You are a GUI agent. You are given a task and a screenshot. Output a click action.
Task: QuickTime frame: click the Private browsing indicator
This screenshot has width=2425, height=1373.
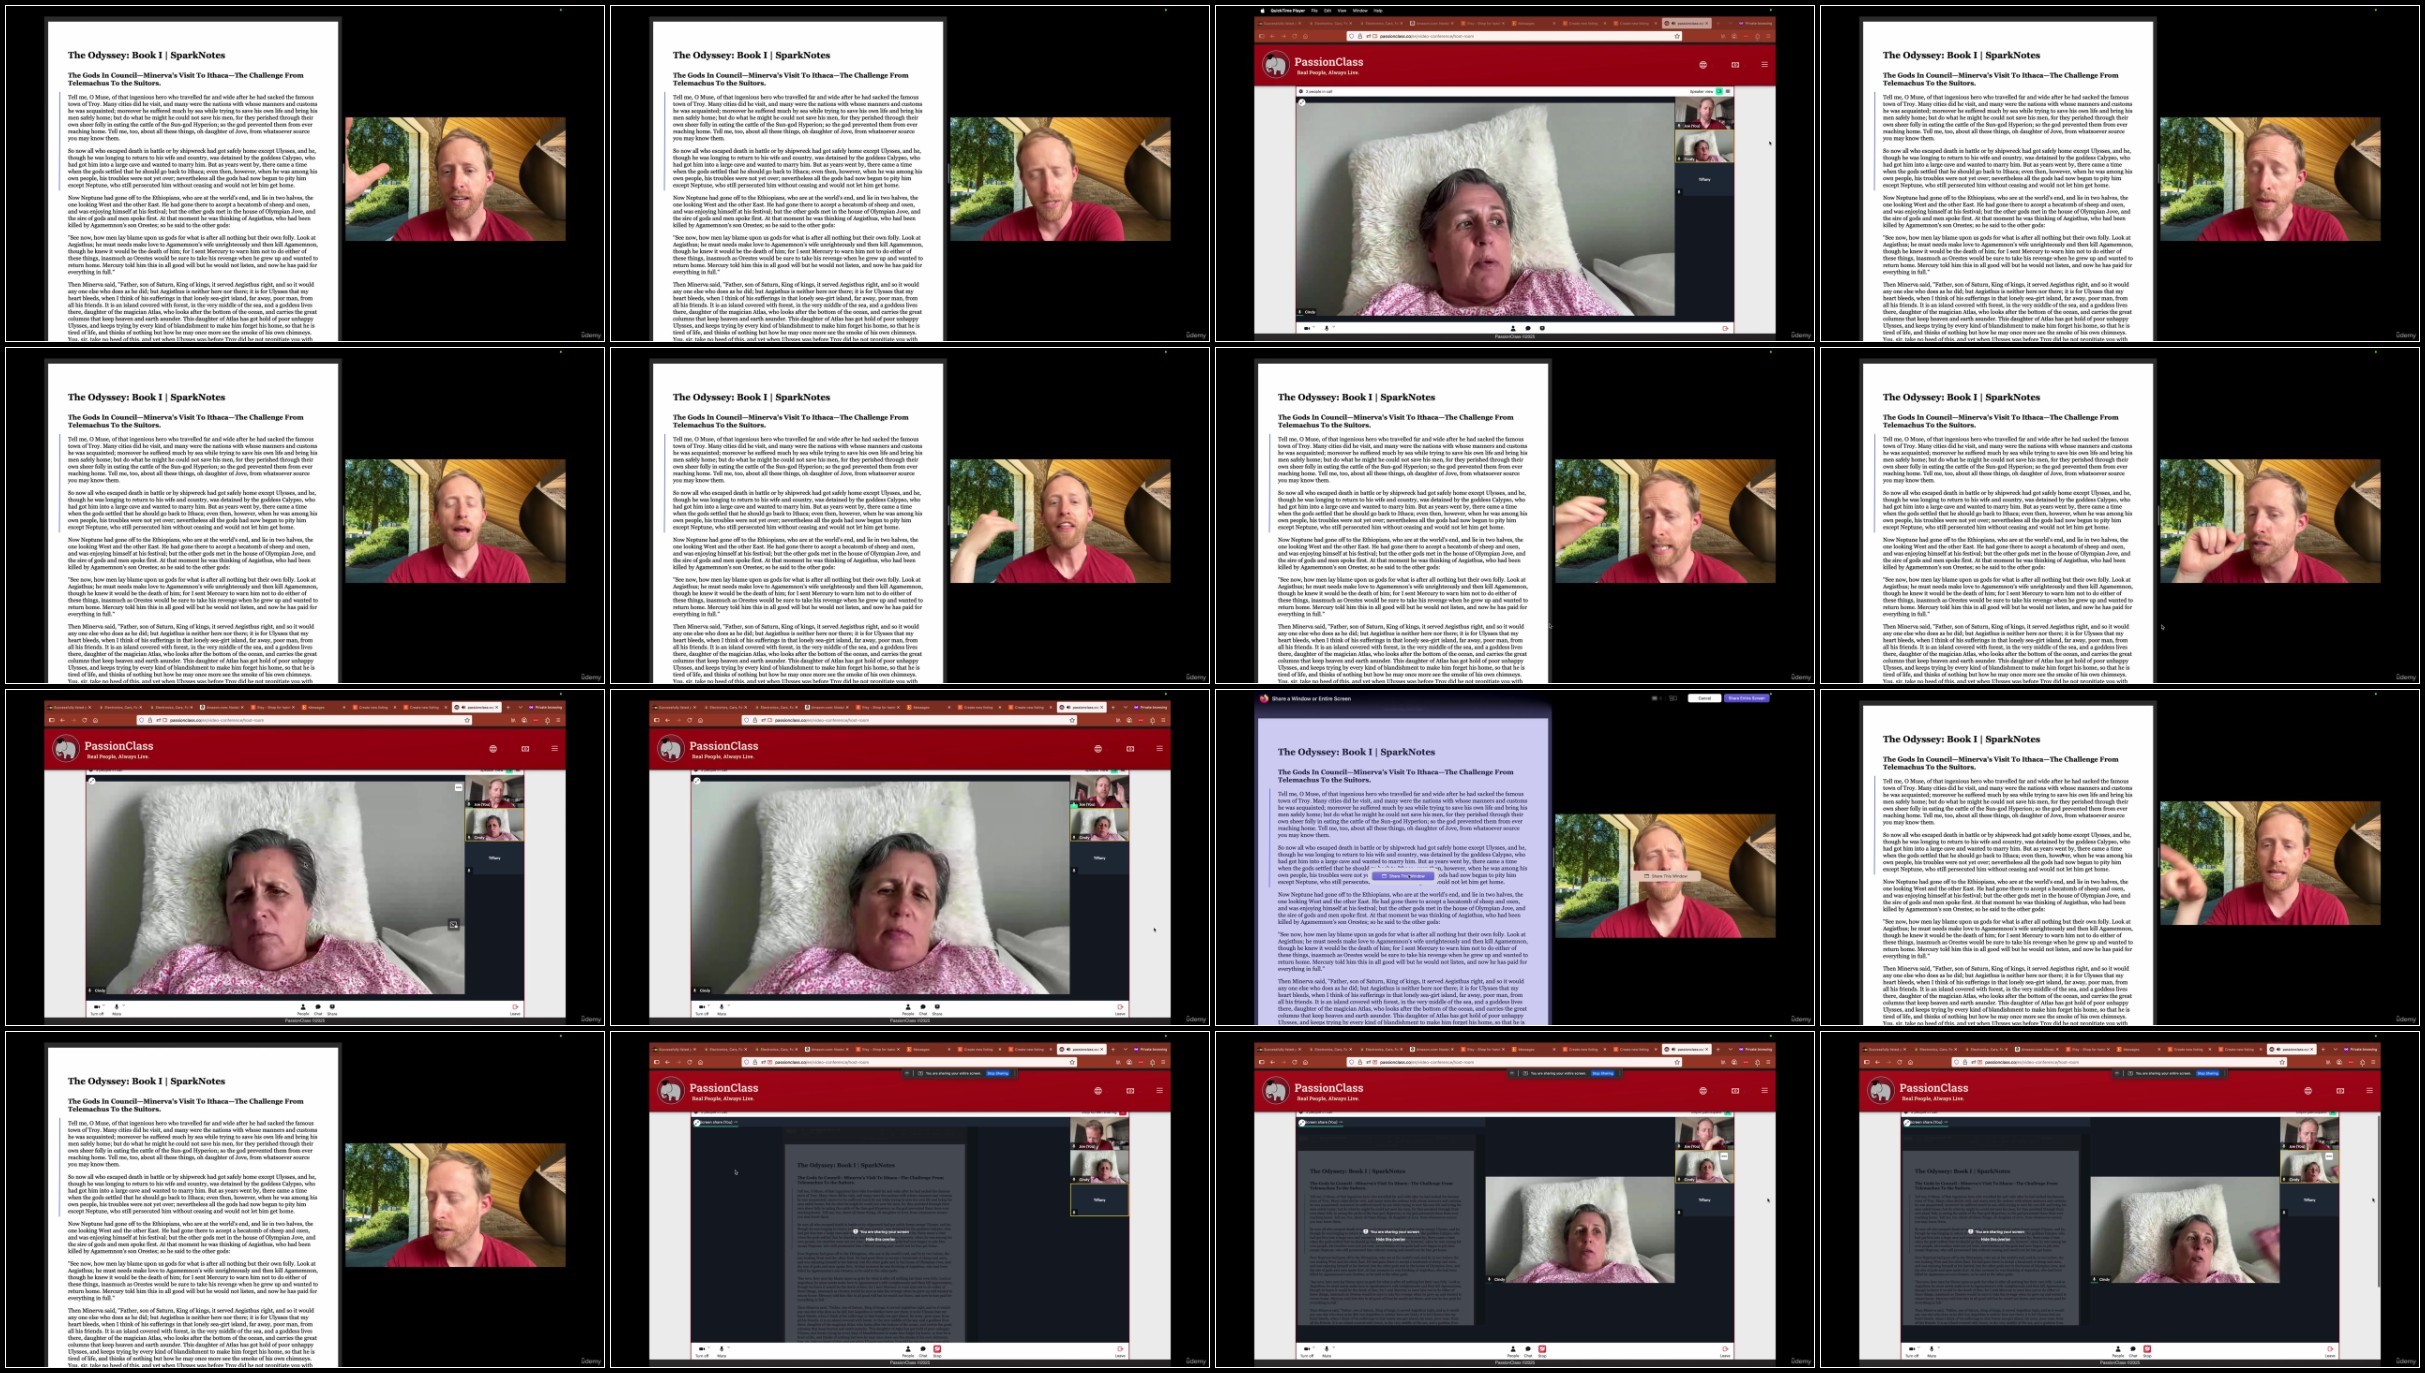coord(1755,22)
